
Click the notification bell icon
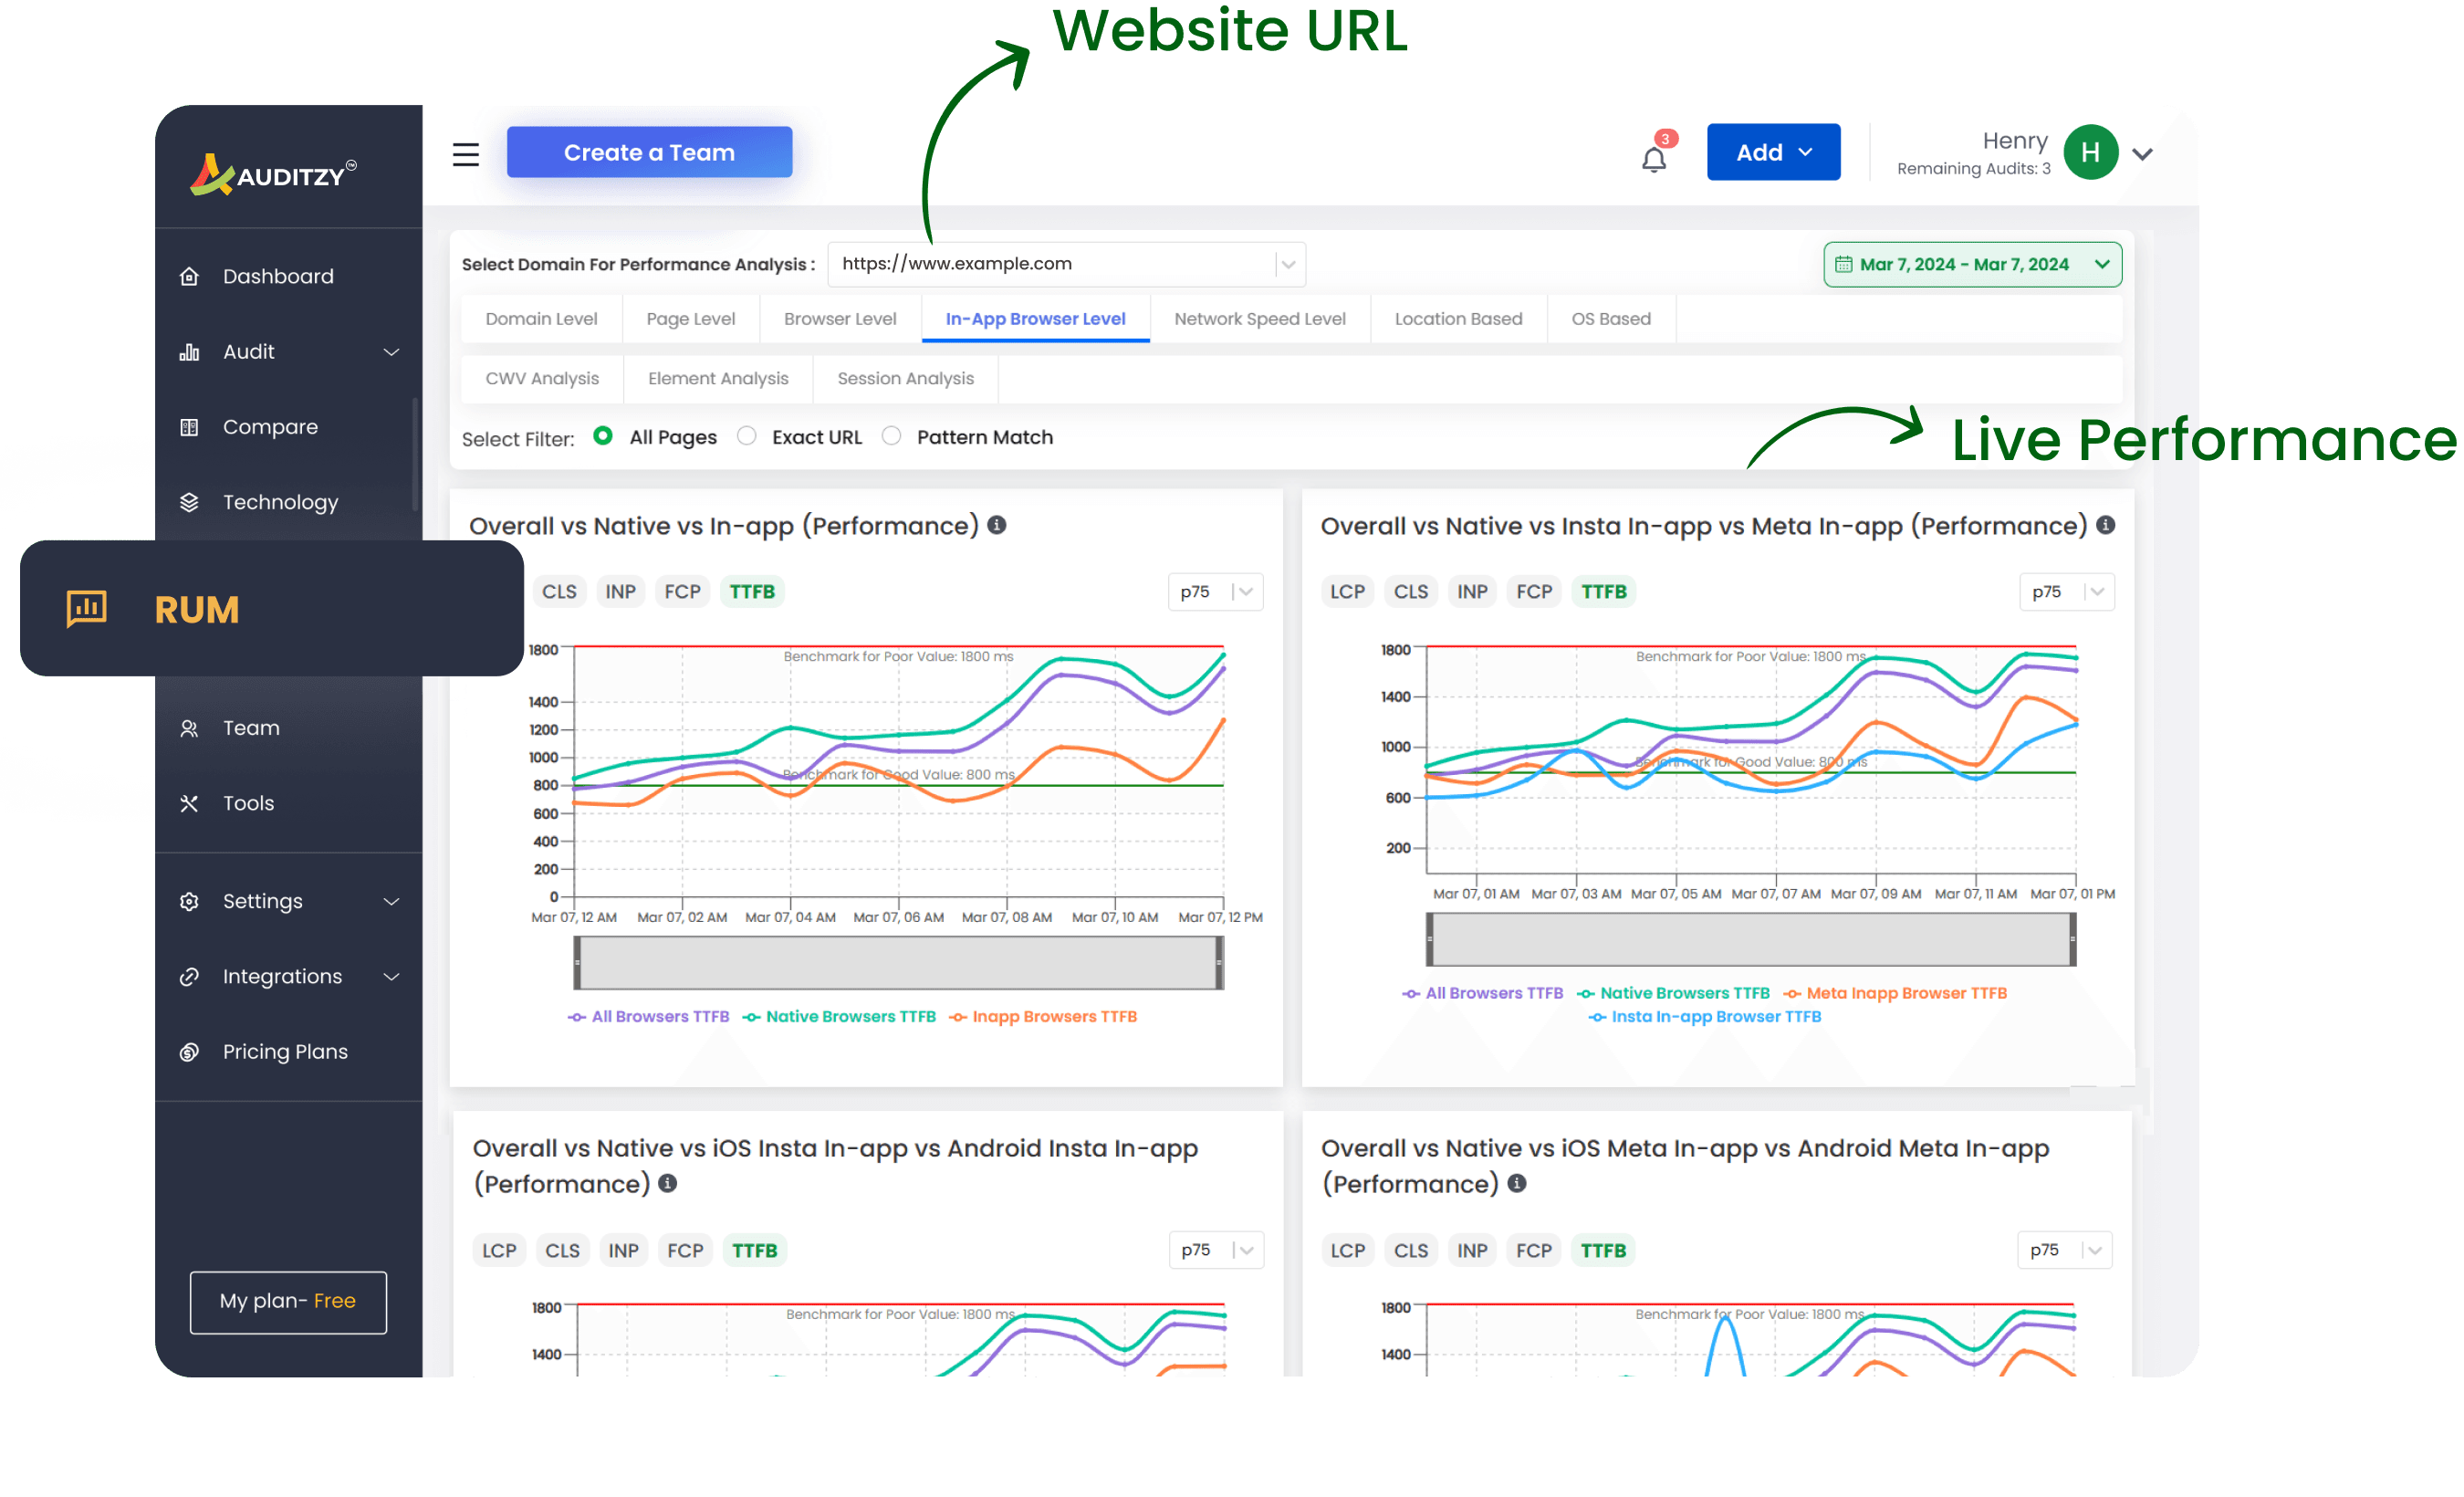(1655, 157)
